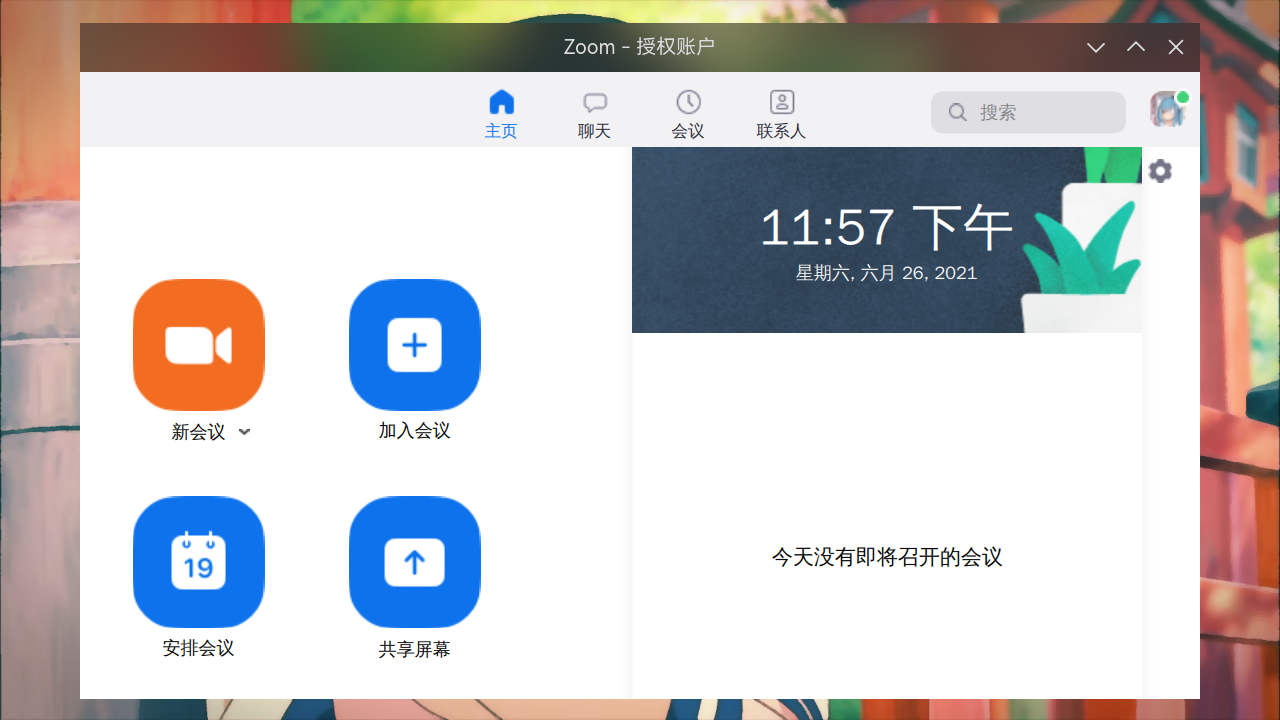The height and width of the screenshot is (720, 1280).
Task: Start a meeting with the orange camera icon
Action: (198, 345)
